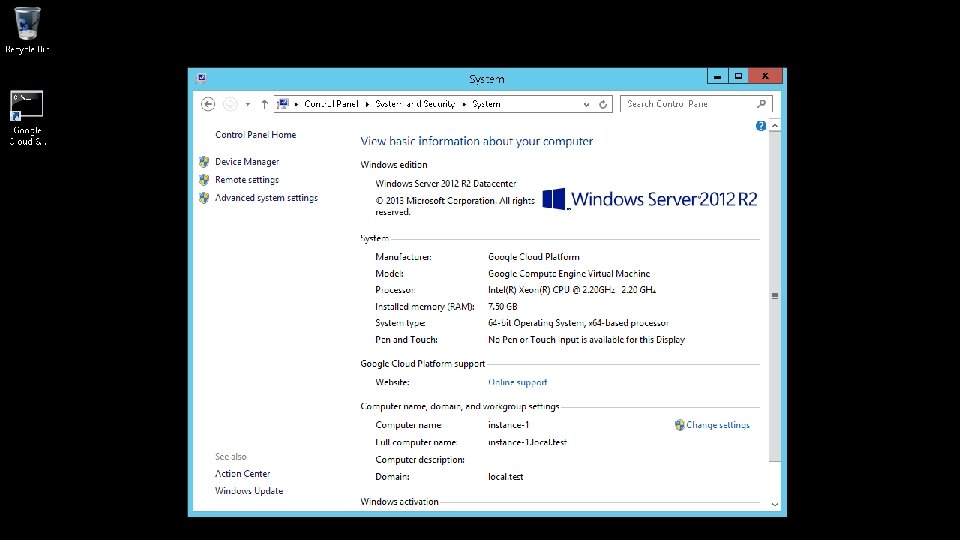Click the shield icon beside Remote settings
The image size is (960, 540).
pos(204,179)
